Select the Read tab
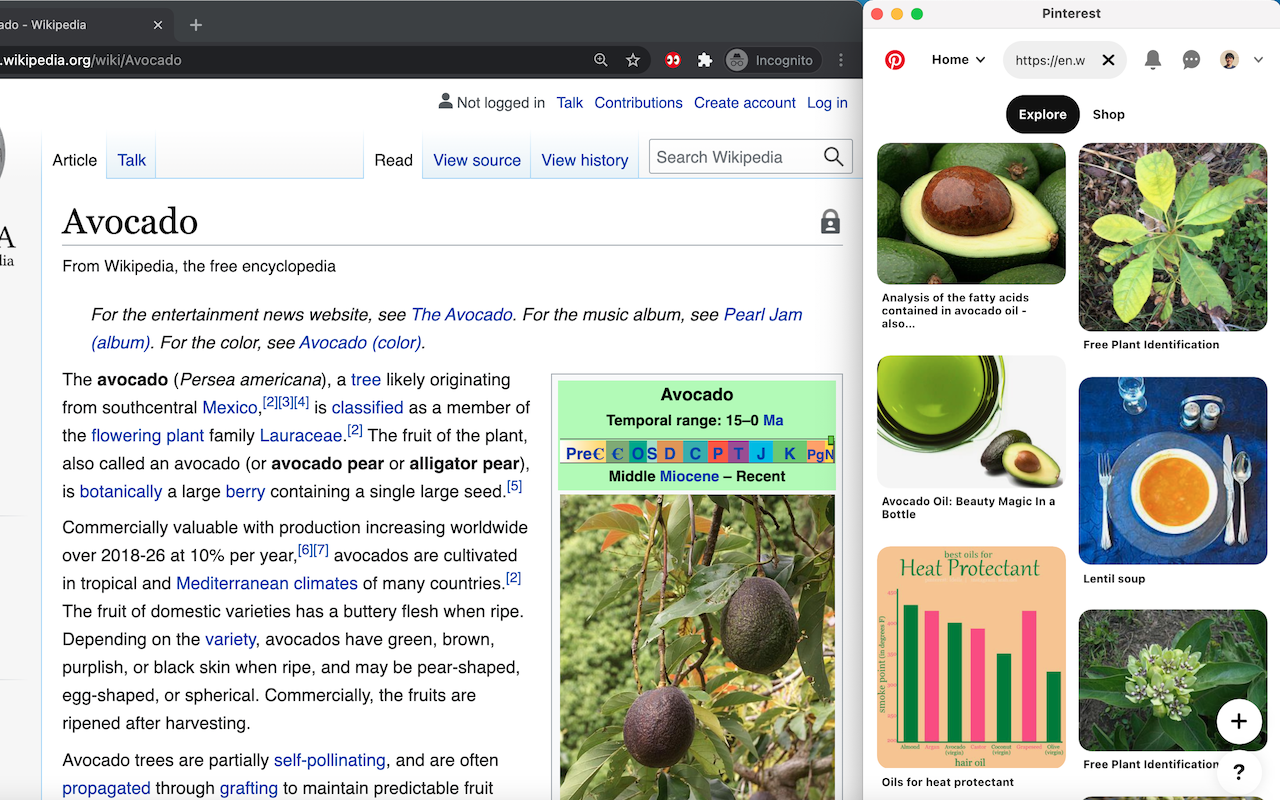 (x=393, y=160)
